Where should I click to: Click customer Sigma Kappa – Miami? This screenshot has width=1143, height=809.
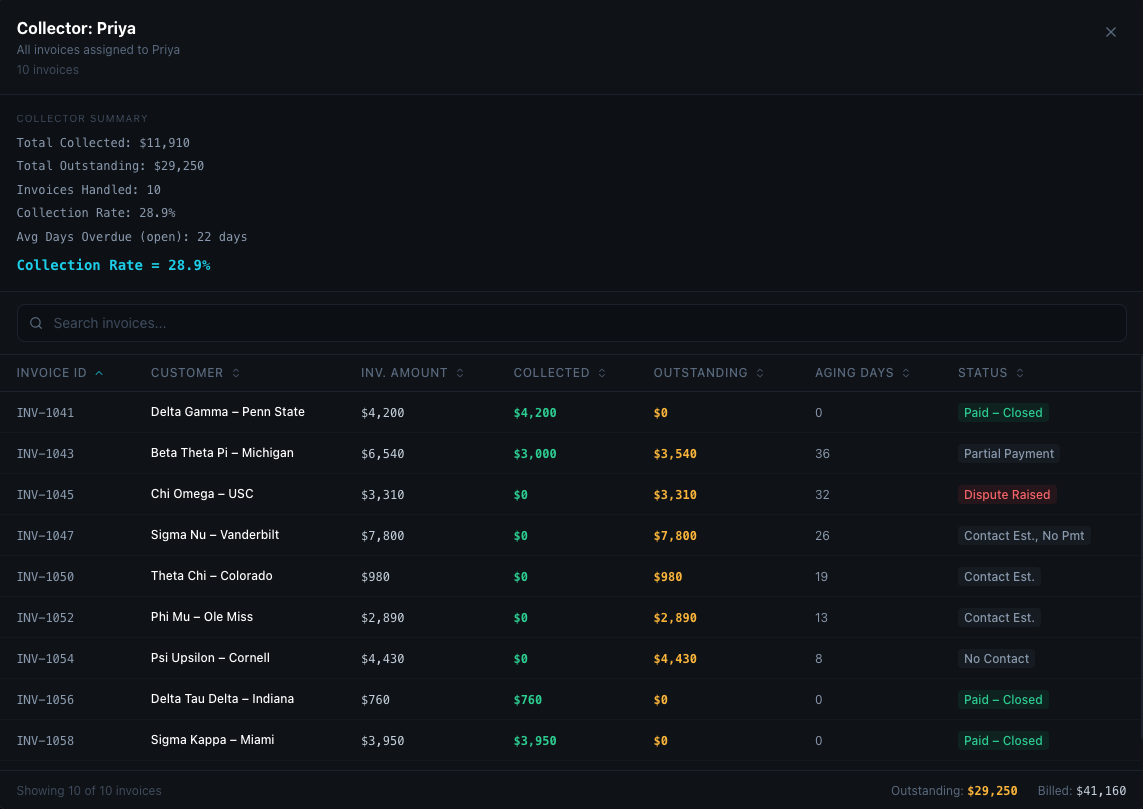pyautogui.click(x=213, y=740)
